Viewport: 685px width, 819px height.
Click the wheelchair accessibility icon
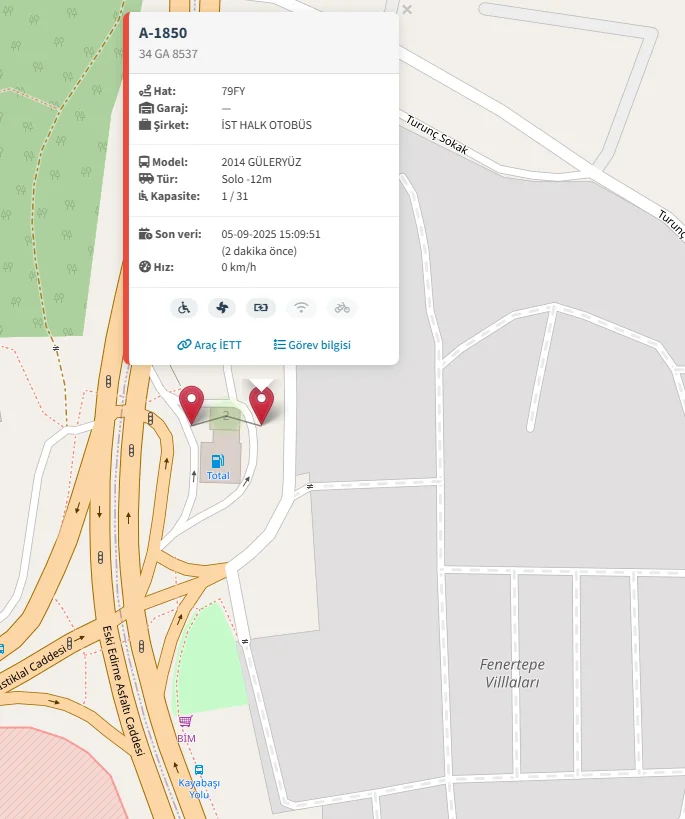click(184, 308)
